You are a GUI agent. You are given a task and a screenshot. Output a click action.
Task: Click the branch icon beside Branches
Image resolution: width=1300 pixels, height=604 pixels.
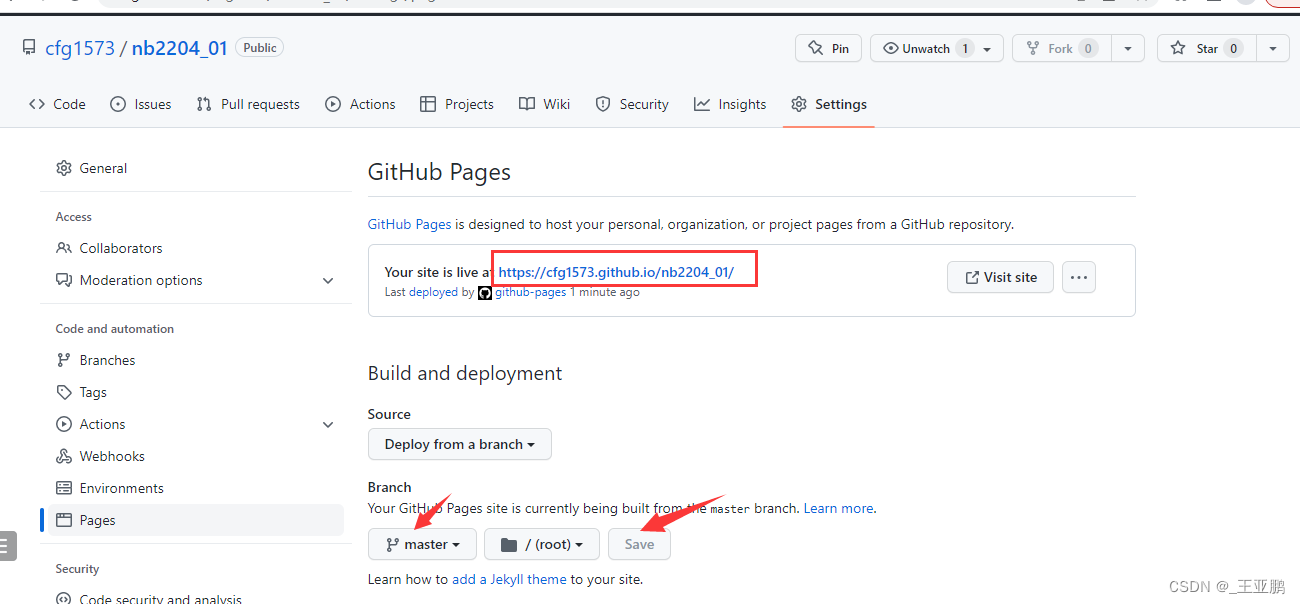[x=64, y=360]
